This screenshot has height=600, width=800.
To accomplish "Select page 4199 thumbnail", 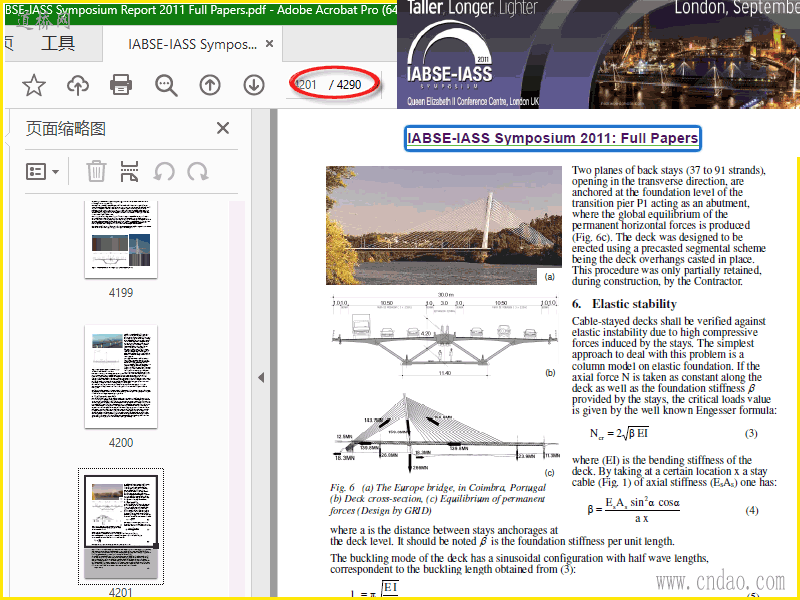I will click(121, 239).
